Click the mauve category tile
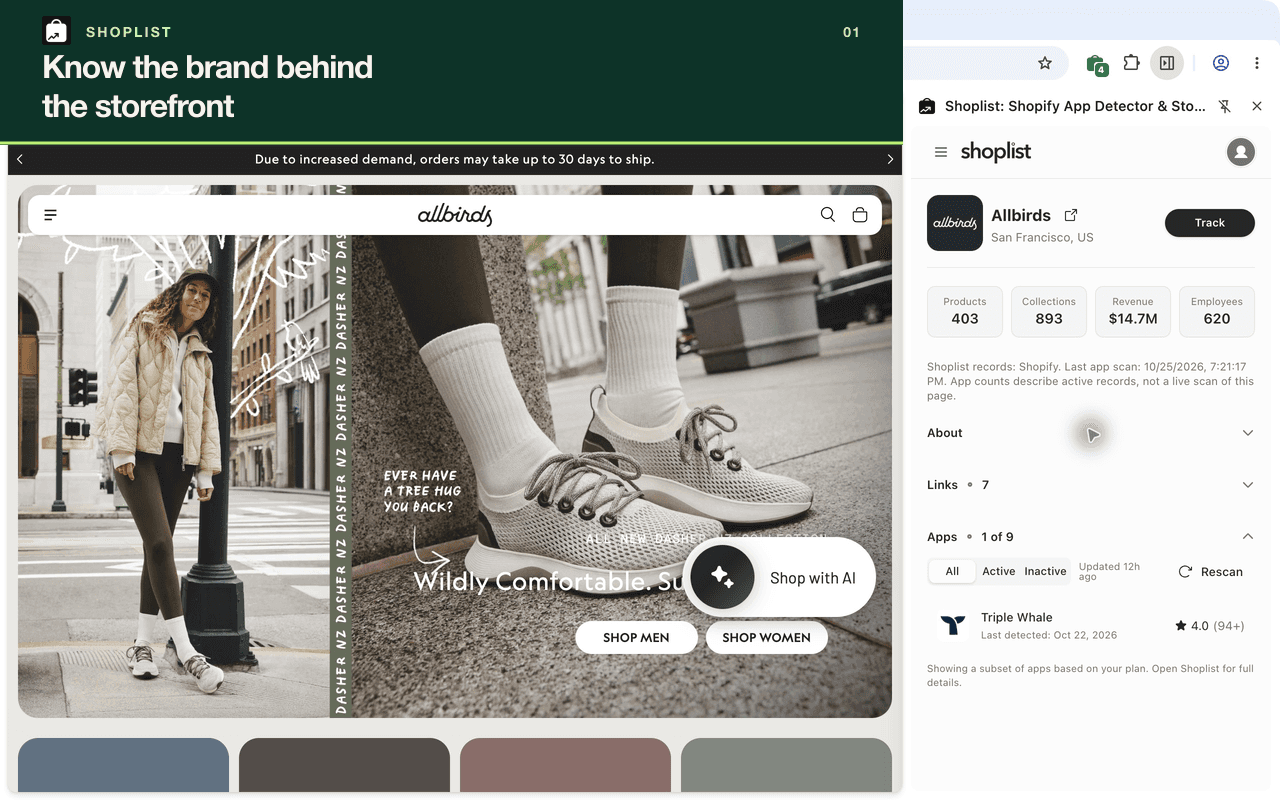1280x800 pixels. (x=565, y=765)
